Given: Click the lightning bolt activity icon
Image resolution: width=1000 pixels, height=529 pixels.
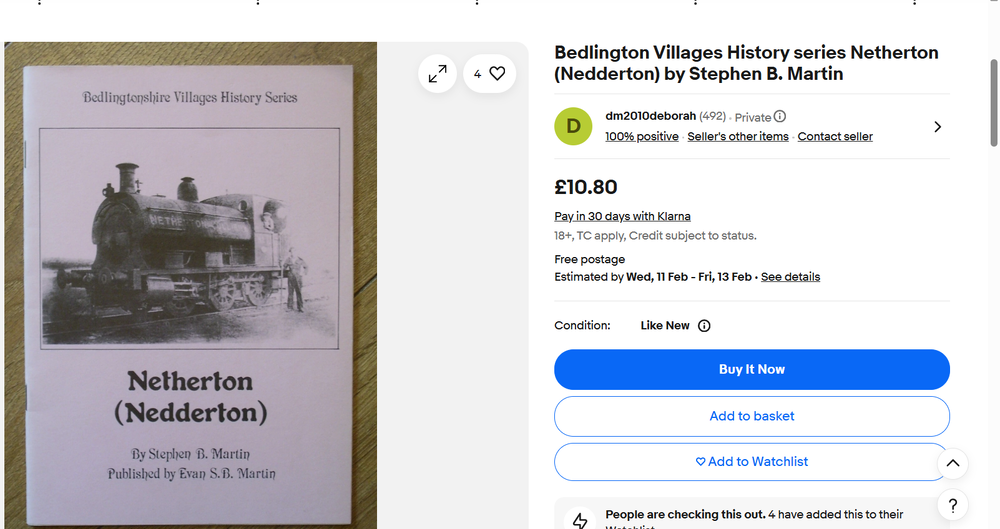Looking at the screenshot, I should (x=579, y=520).
